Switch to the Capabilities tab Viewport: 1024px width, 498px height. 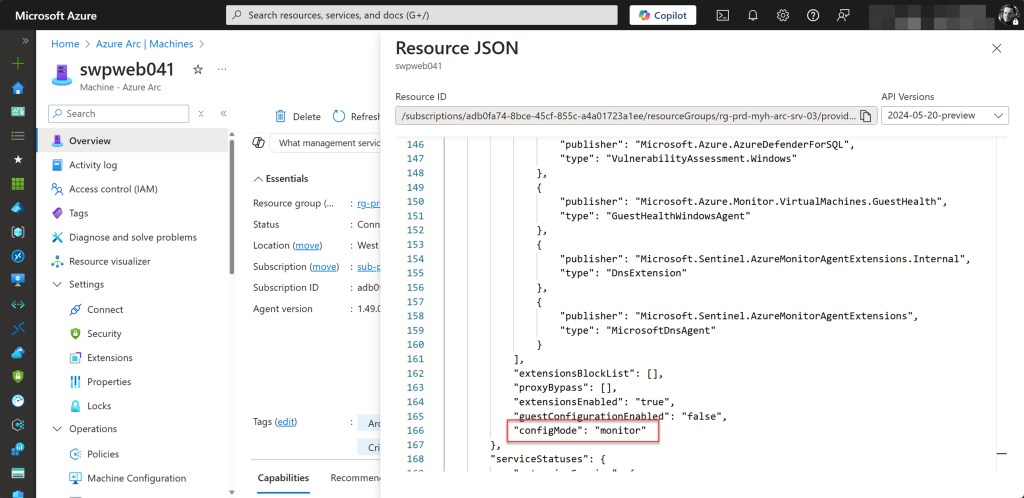(283, 478)
